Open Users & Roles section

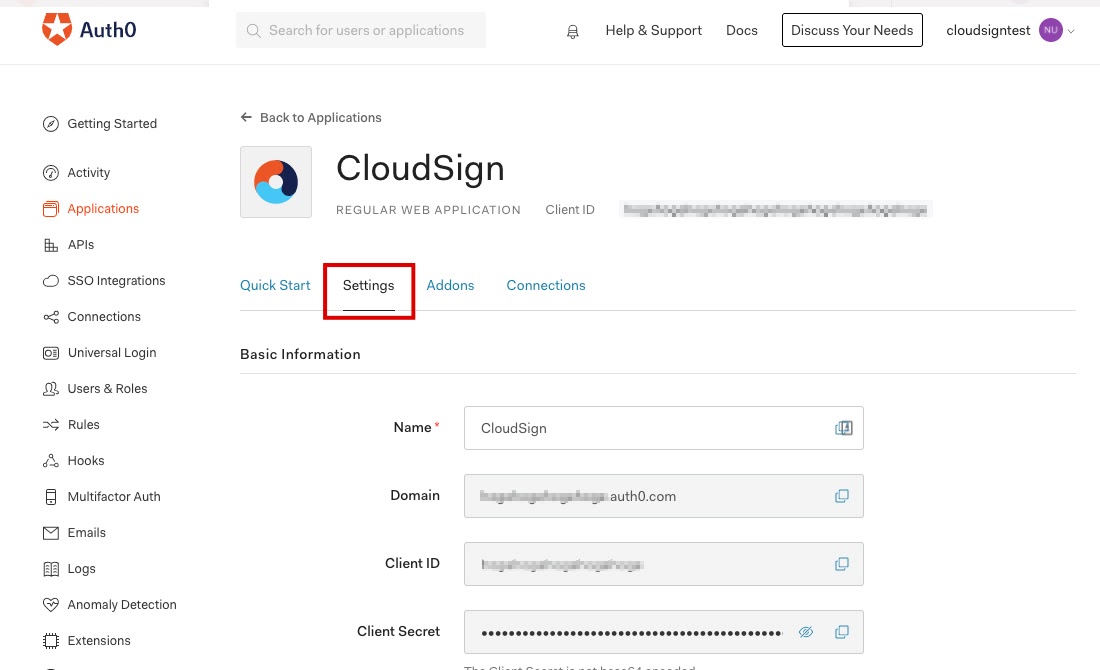click(107, 389)
